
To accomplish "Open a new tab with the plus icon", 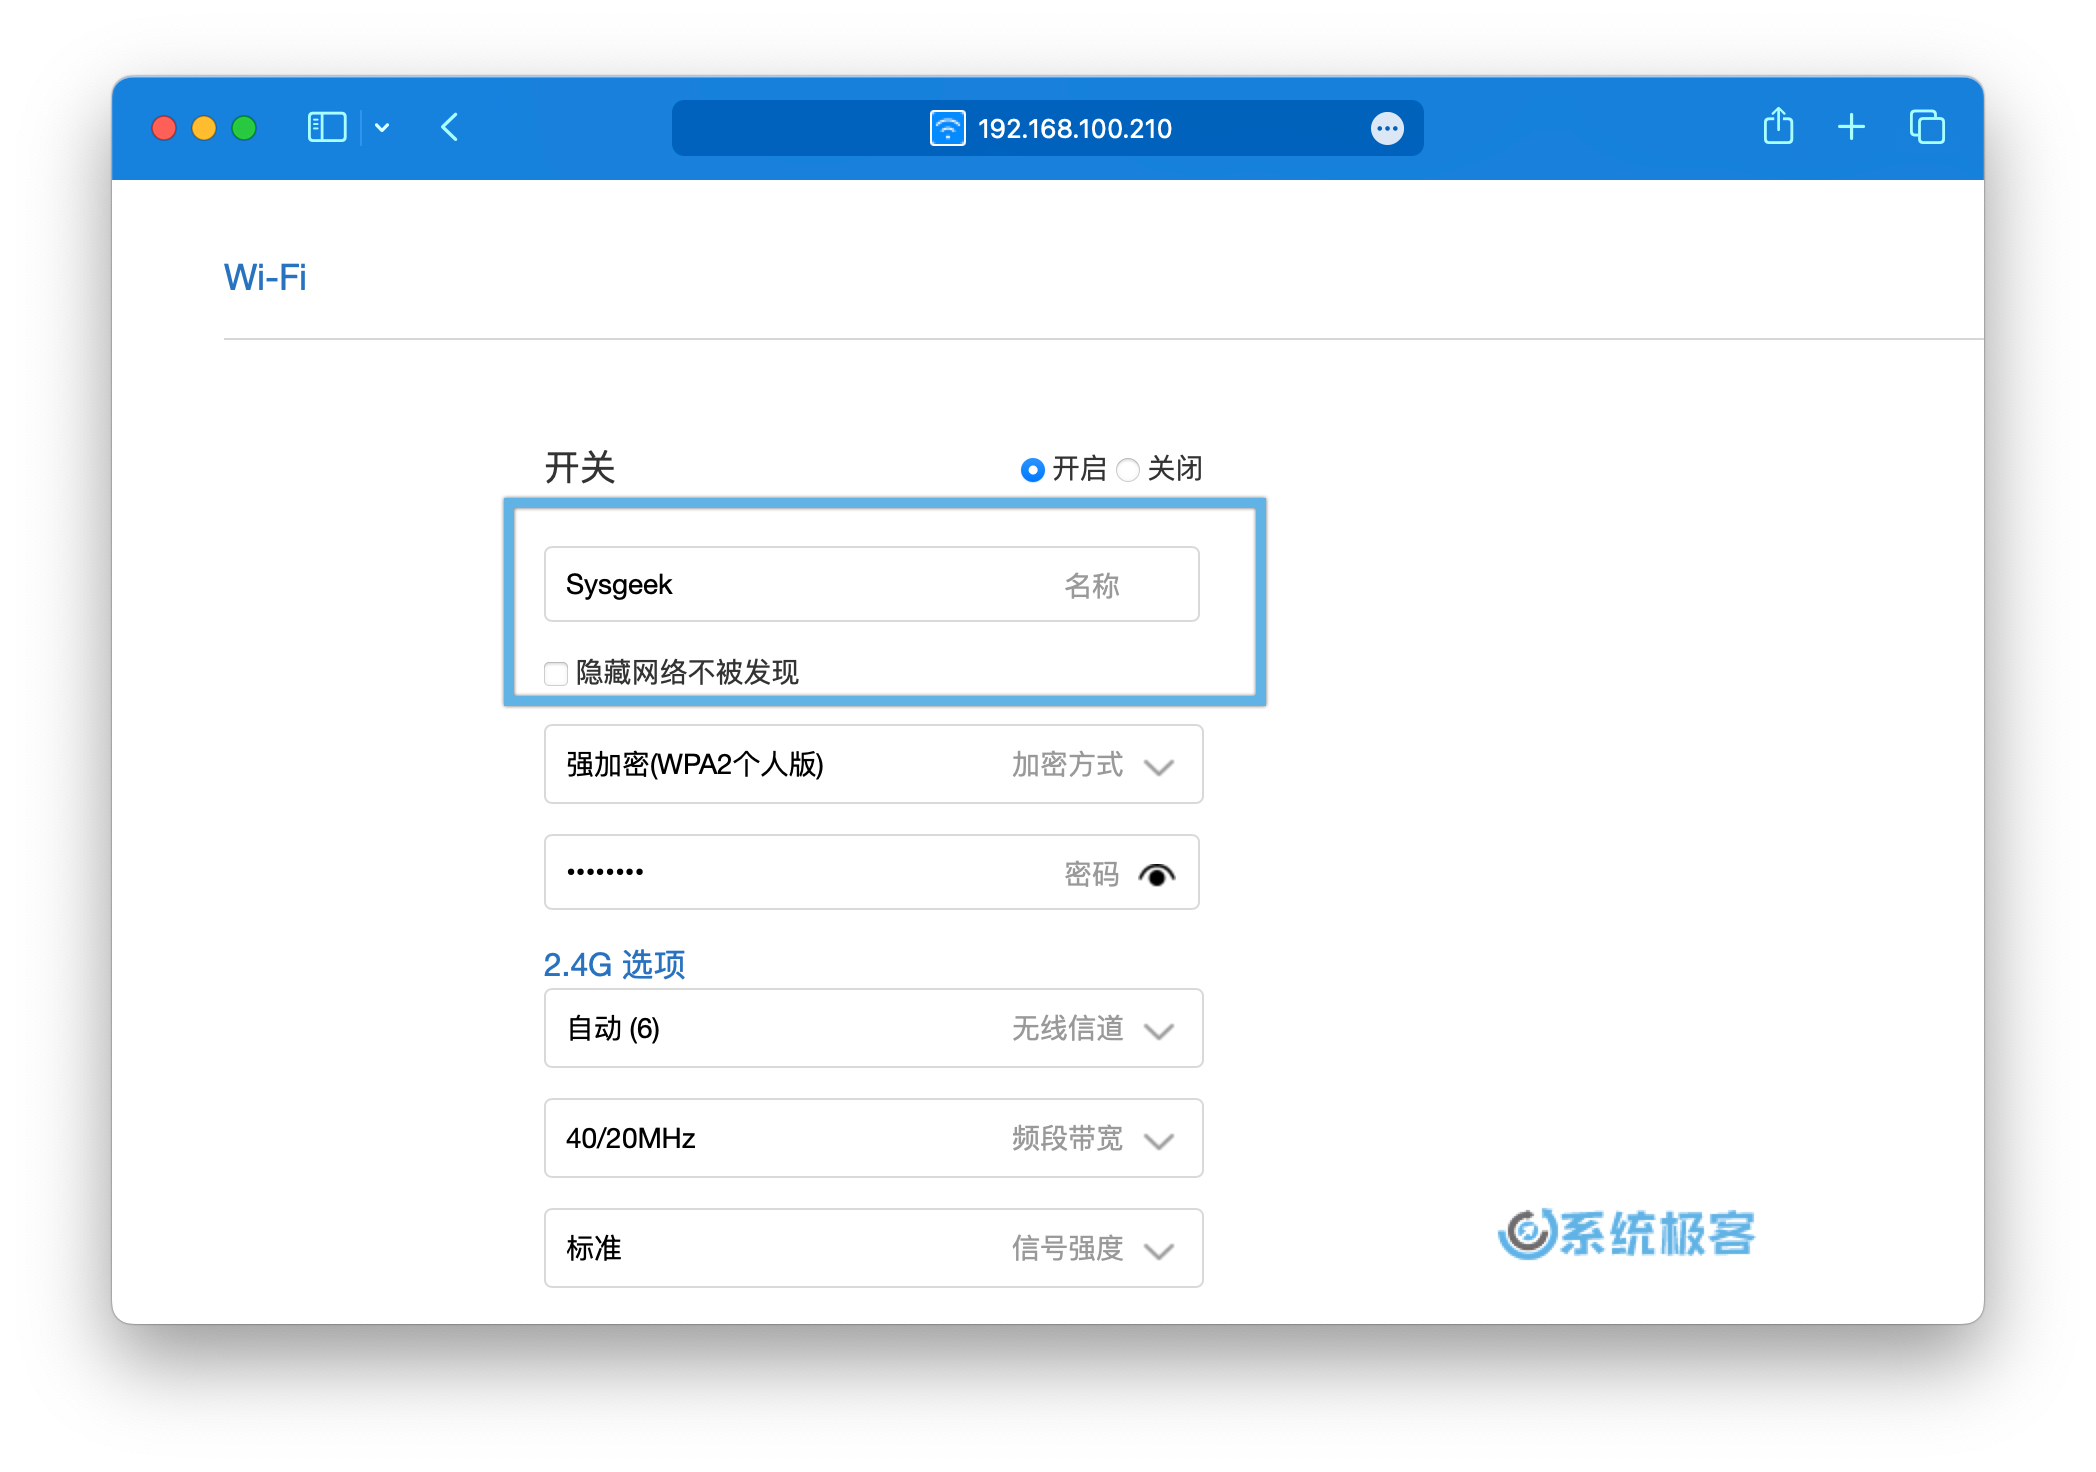I will click(1851, 127).
